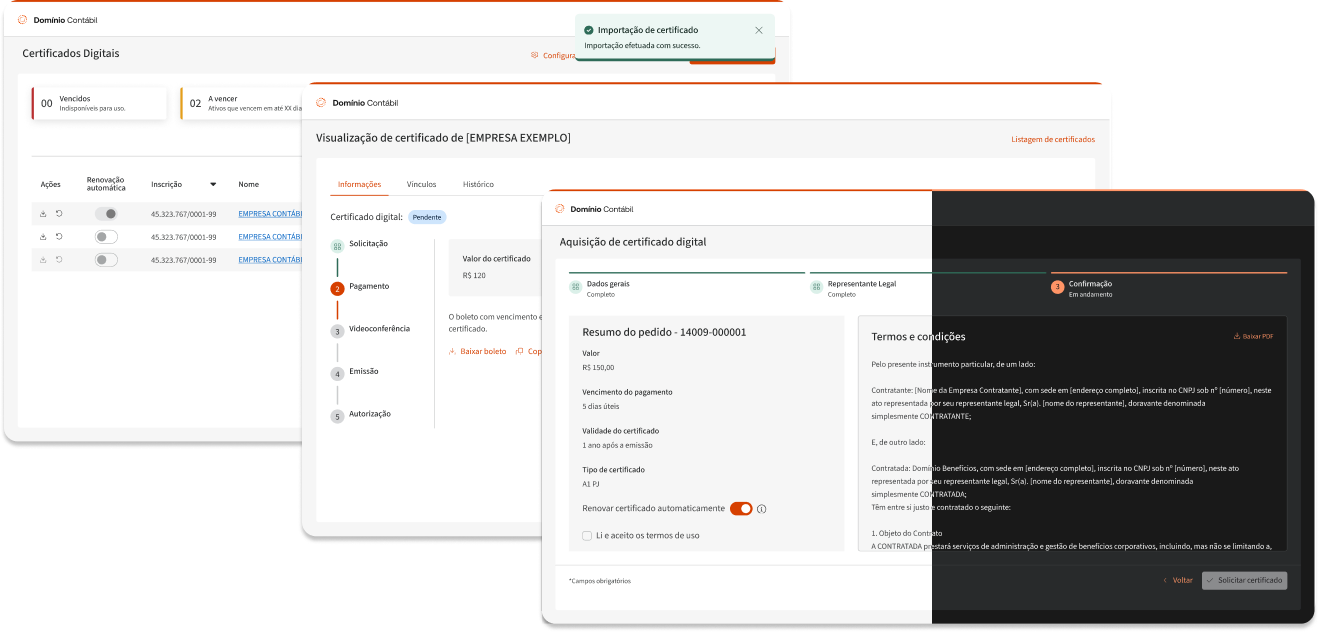The width and height of the screenshot is (1319, 632).
Task: Click green success check icon in notification
Action: (589, 30)
